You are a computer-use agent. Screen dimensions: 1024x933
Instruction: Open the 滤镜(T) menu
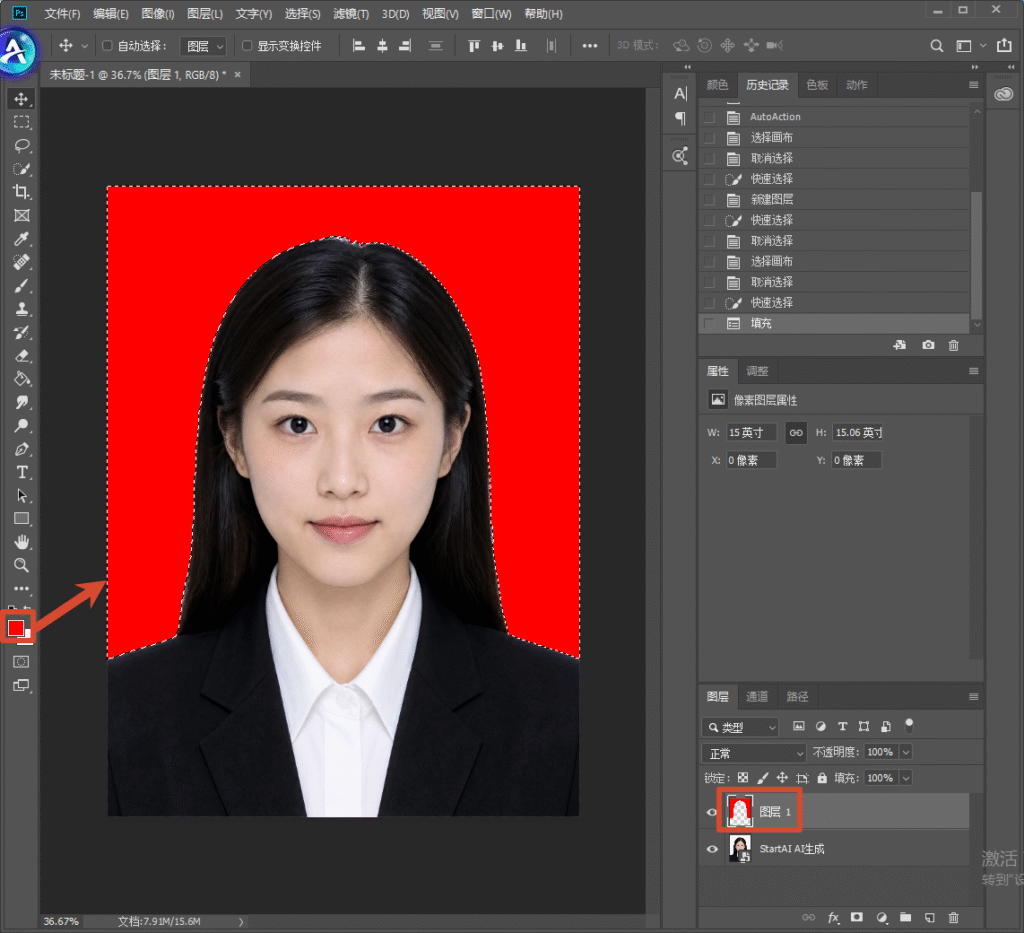351,14
